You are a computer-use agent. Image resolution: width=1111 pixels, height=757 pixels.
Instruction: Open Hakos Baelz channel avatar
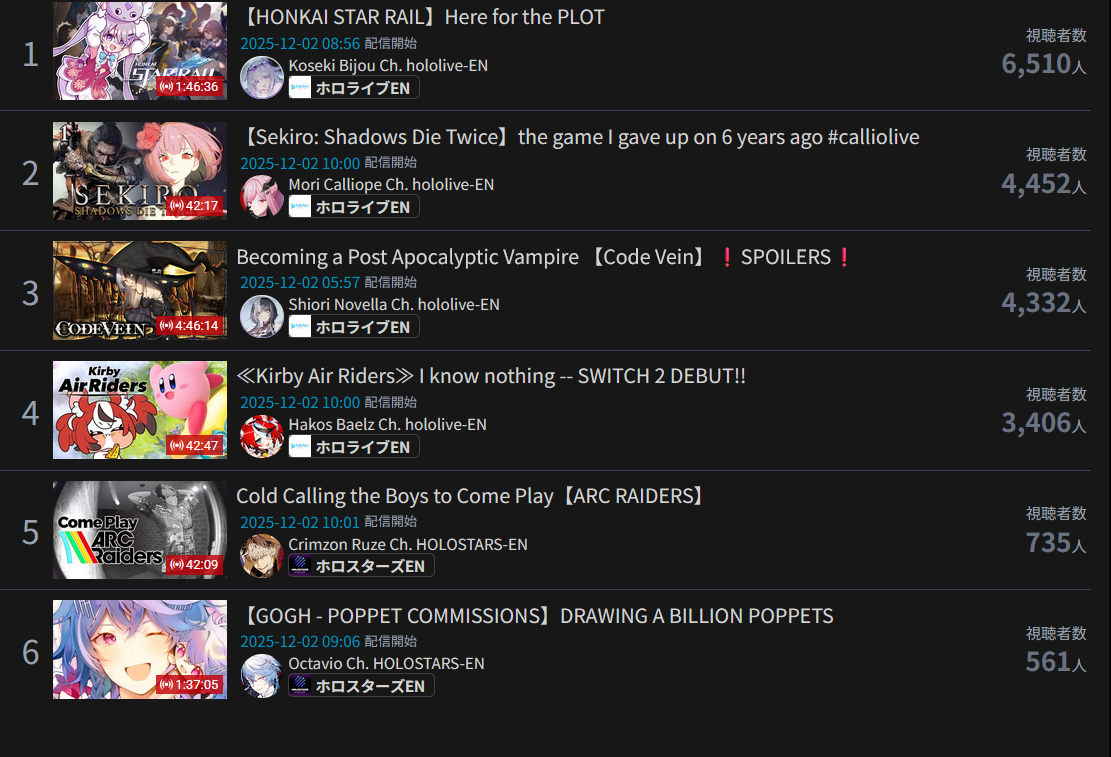point(261,436)
